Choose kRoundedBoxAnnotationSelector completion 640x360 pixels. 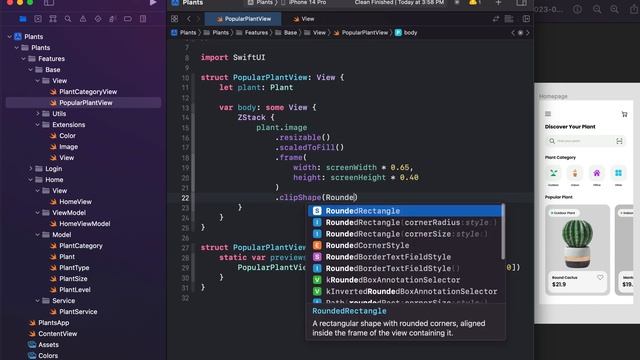(x=405, y=280)
